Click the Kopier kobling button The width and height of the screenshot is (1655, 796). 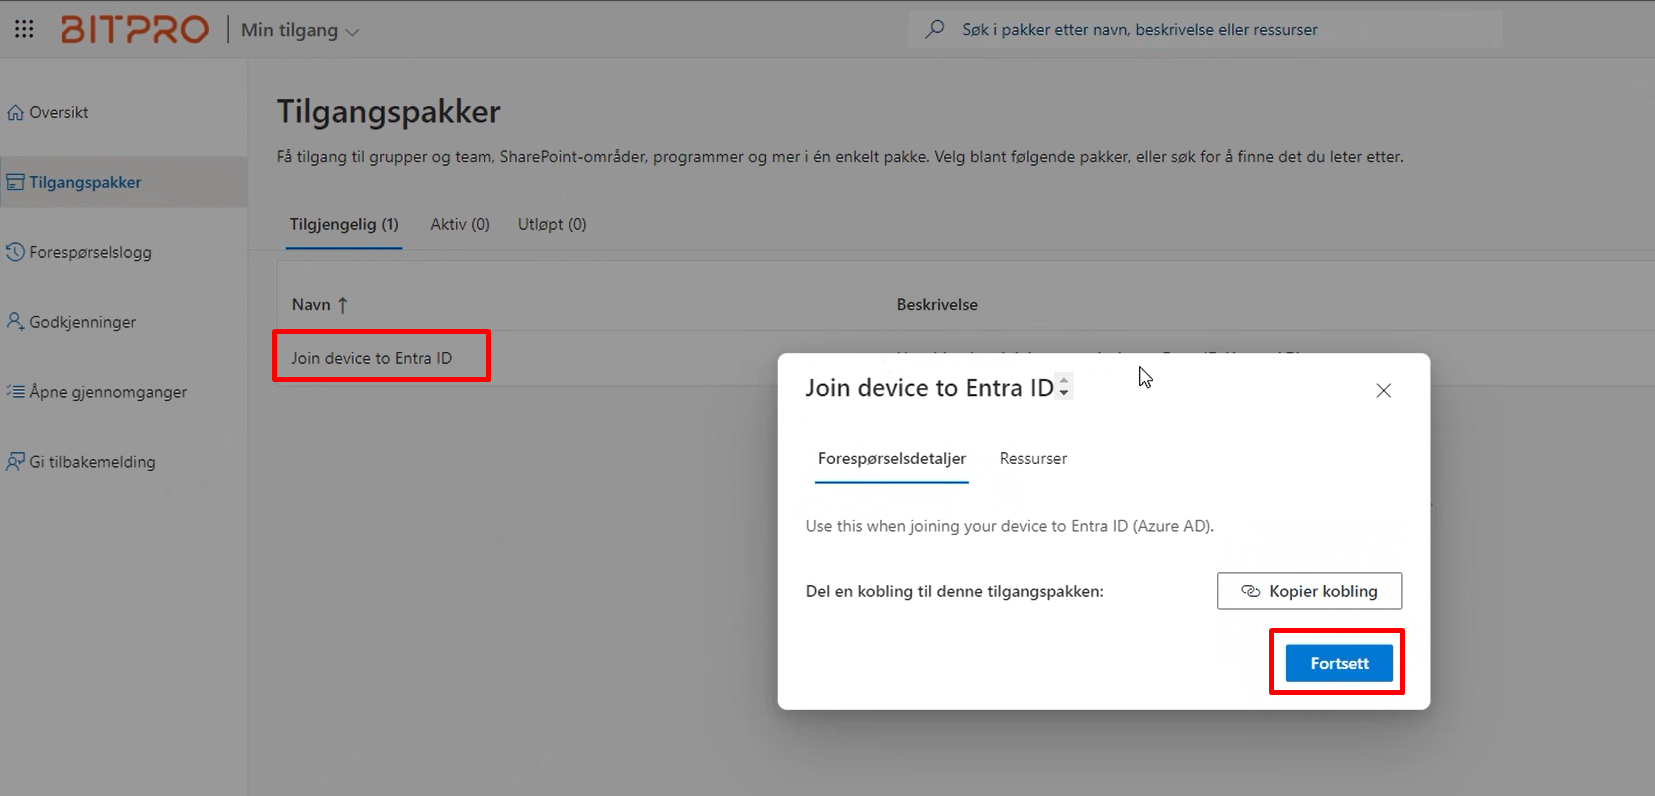1309,591
